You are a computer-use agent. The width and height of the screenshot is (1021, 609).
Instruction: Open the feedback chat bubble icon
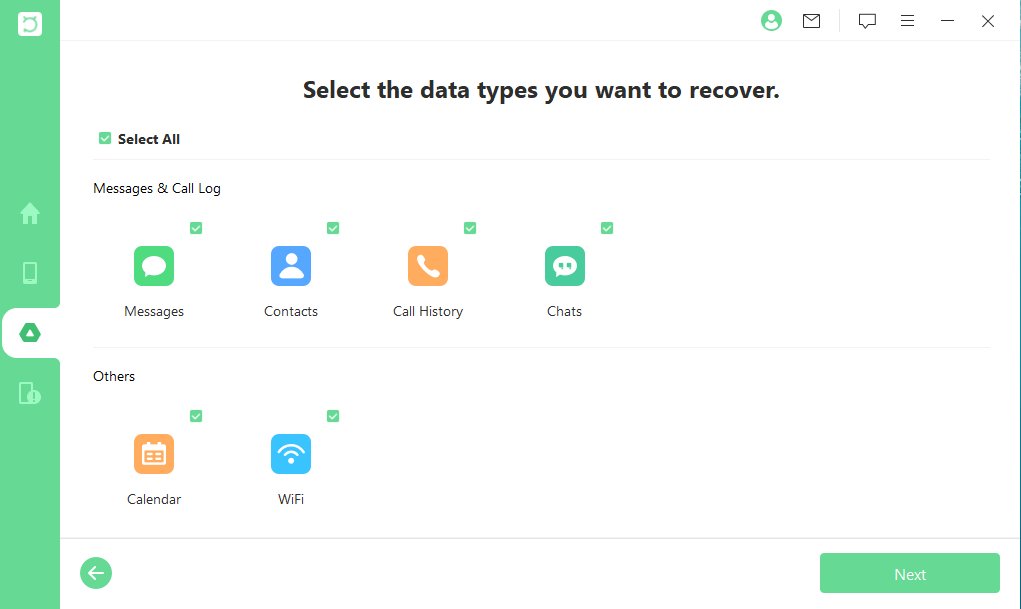click(x=866, y=20)
